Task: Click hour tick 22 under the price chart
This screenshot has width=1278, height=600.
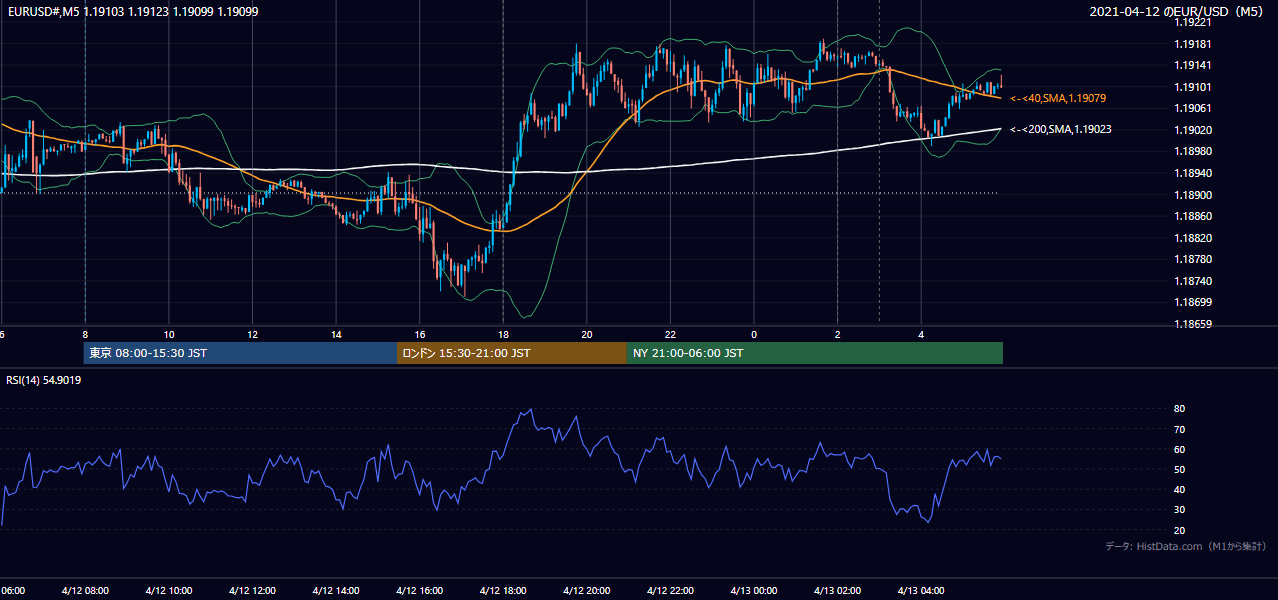Action: [x=671, y=334]
